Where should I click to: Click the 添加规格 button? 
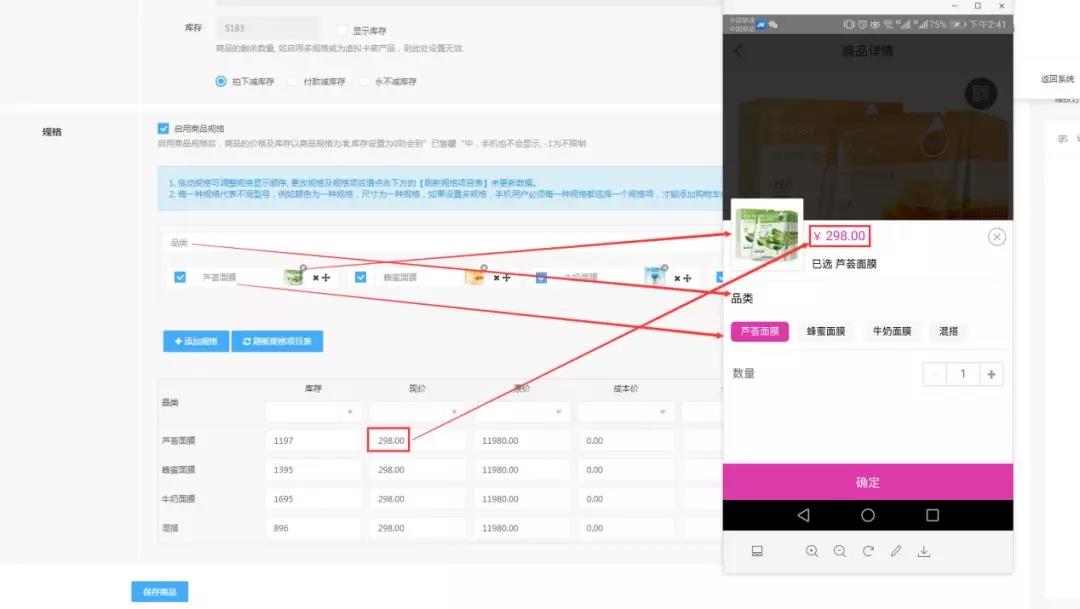pos(196,342)
